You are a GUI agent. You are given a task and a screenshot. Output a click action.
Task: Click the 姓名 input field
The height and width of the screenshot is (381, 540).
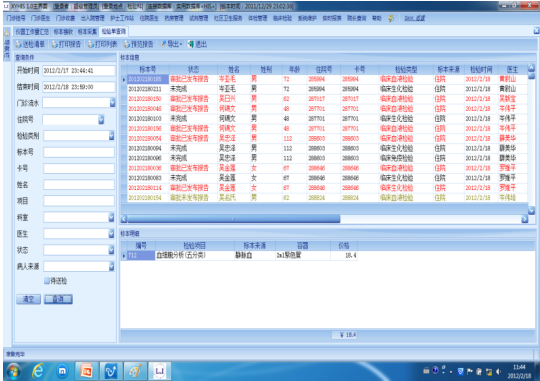79,185
